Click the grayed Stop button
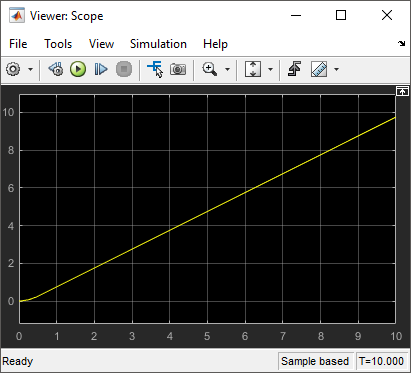Image resolution: width=411 pixels, height=373 pixels. [x=124, y=69]
